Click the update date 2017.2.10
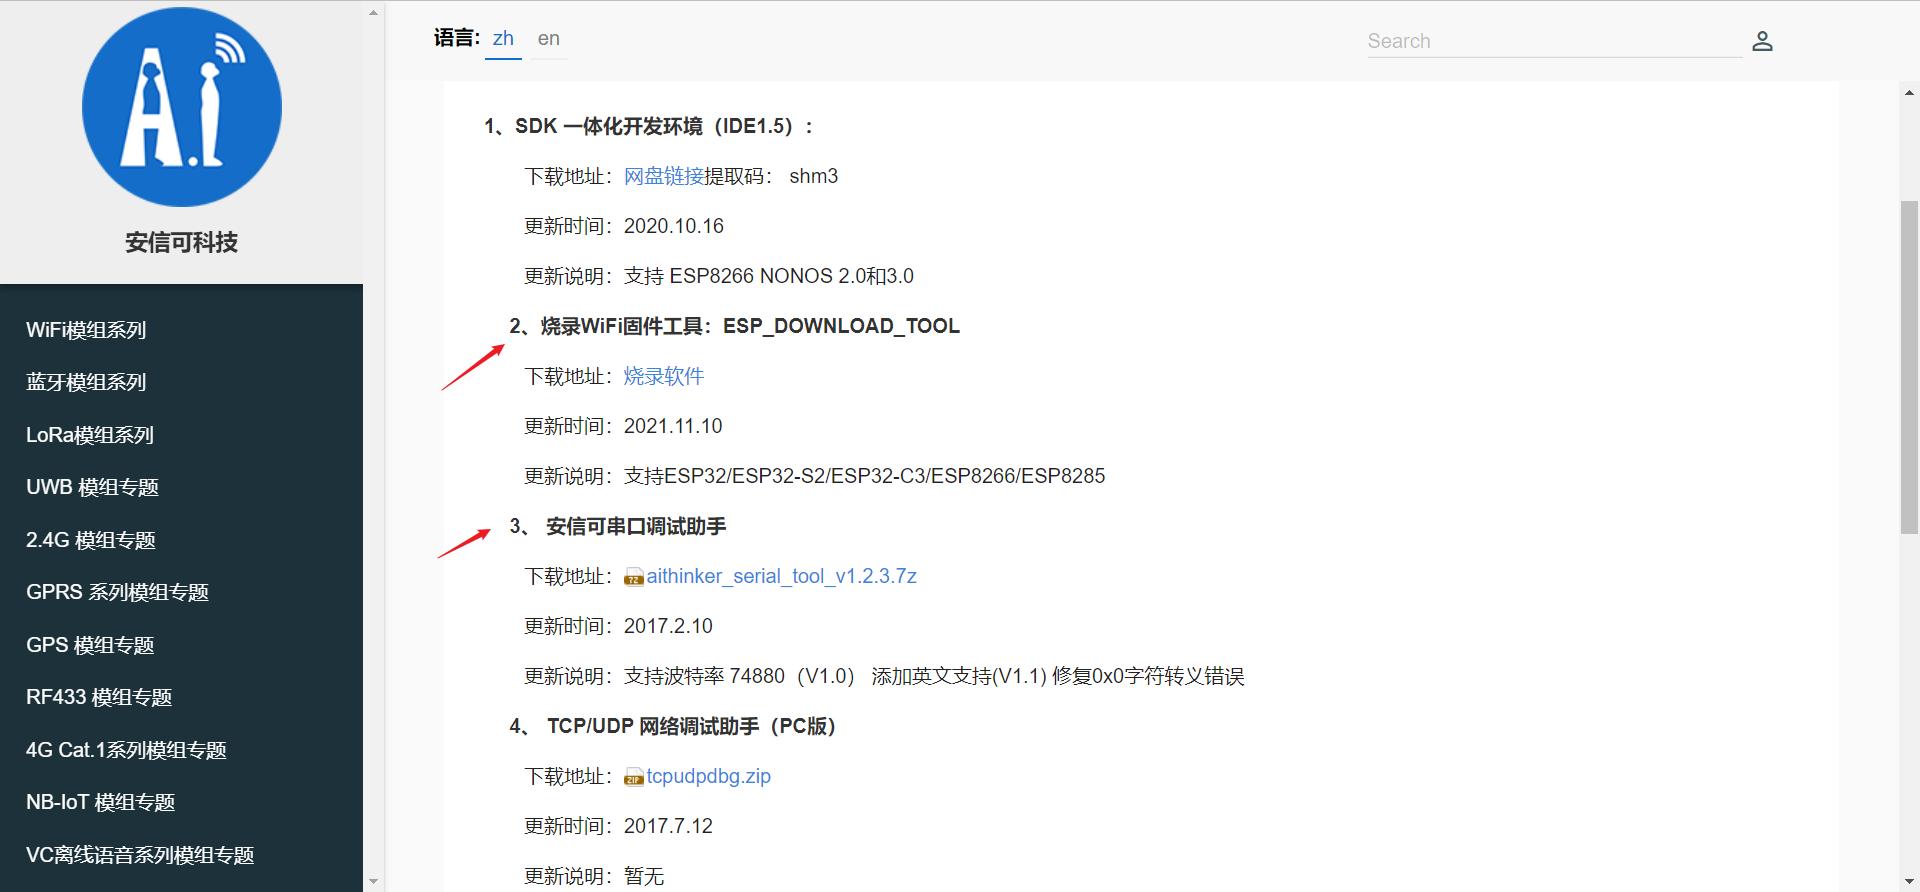The image size is (1920, 892). pos(668,626)
